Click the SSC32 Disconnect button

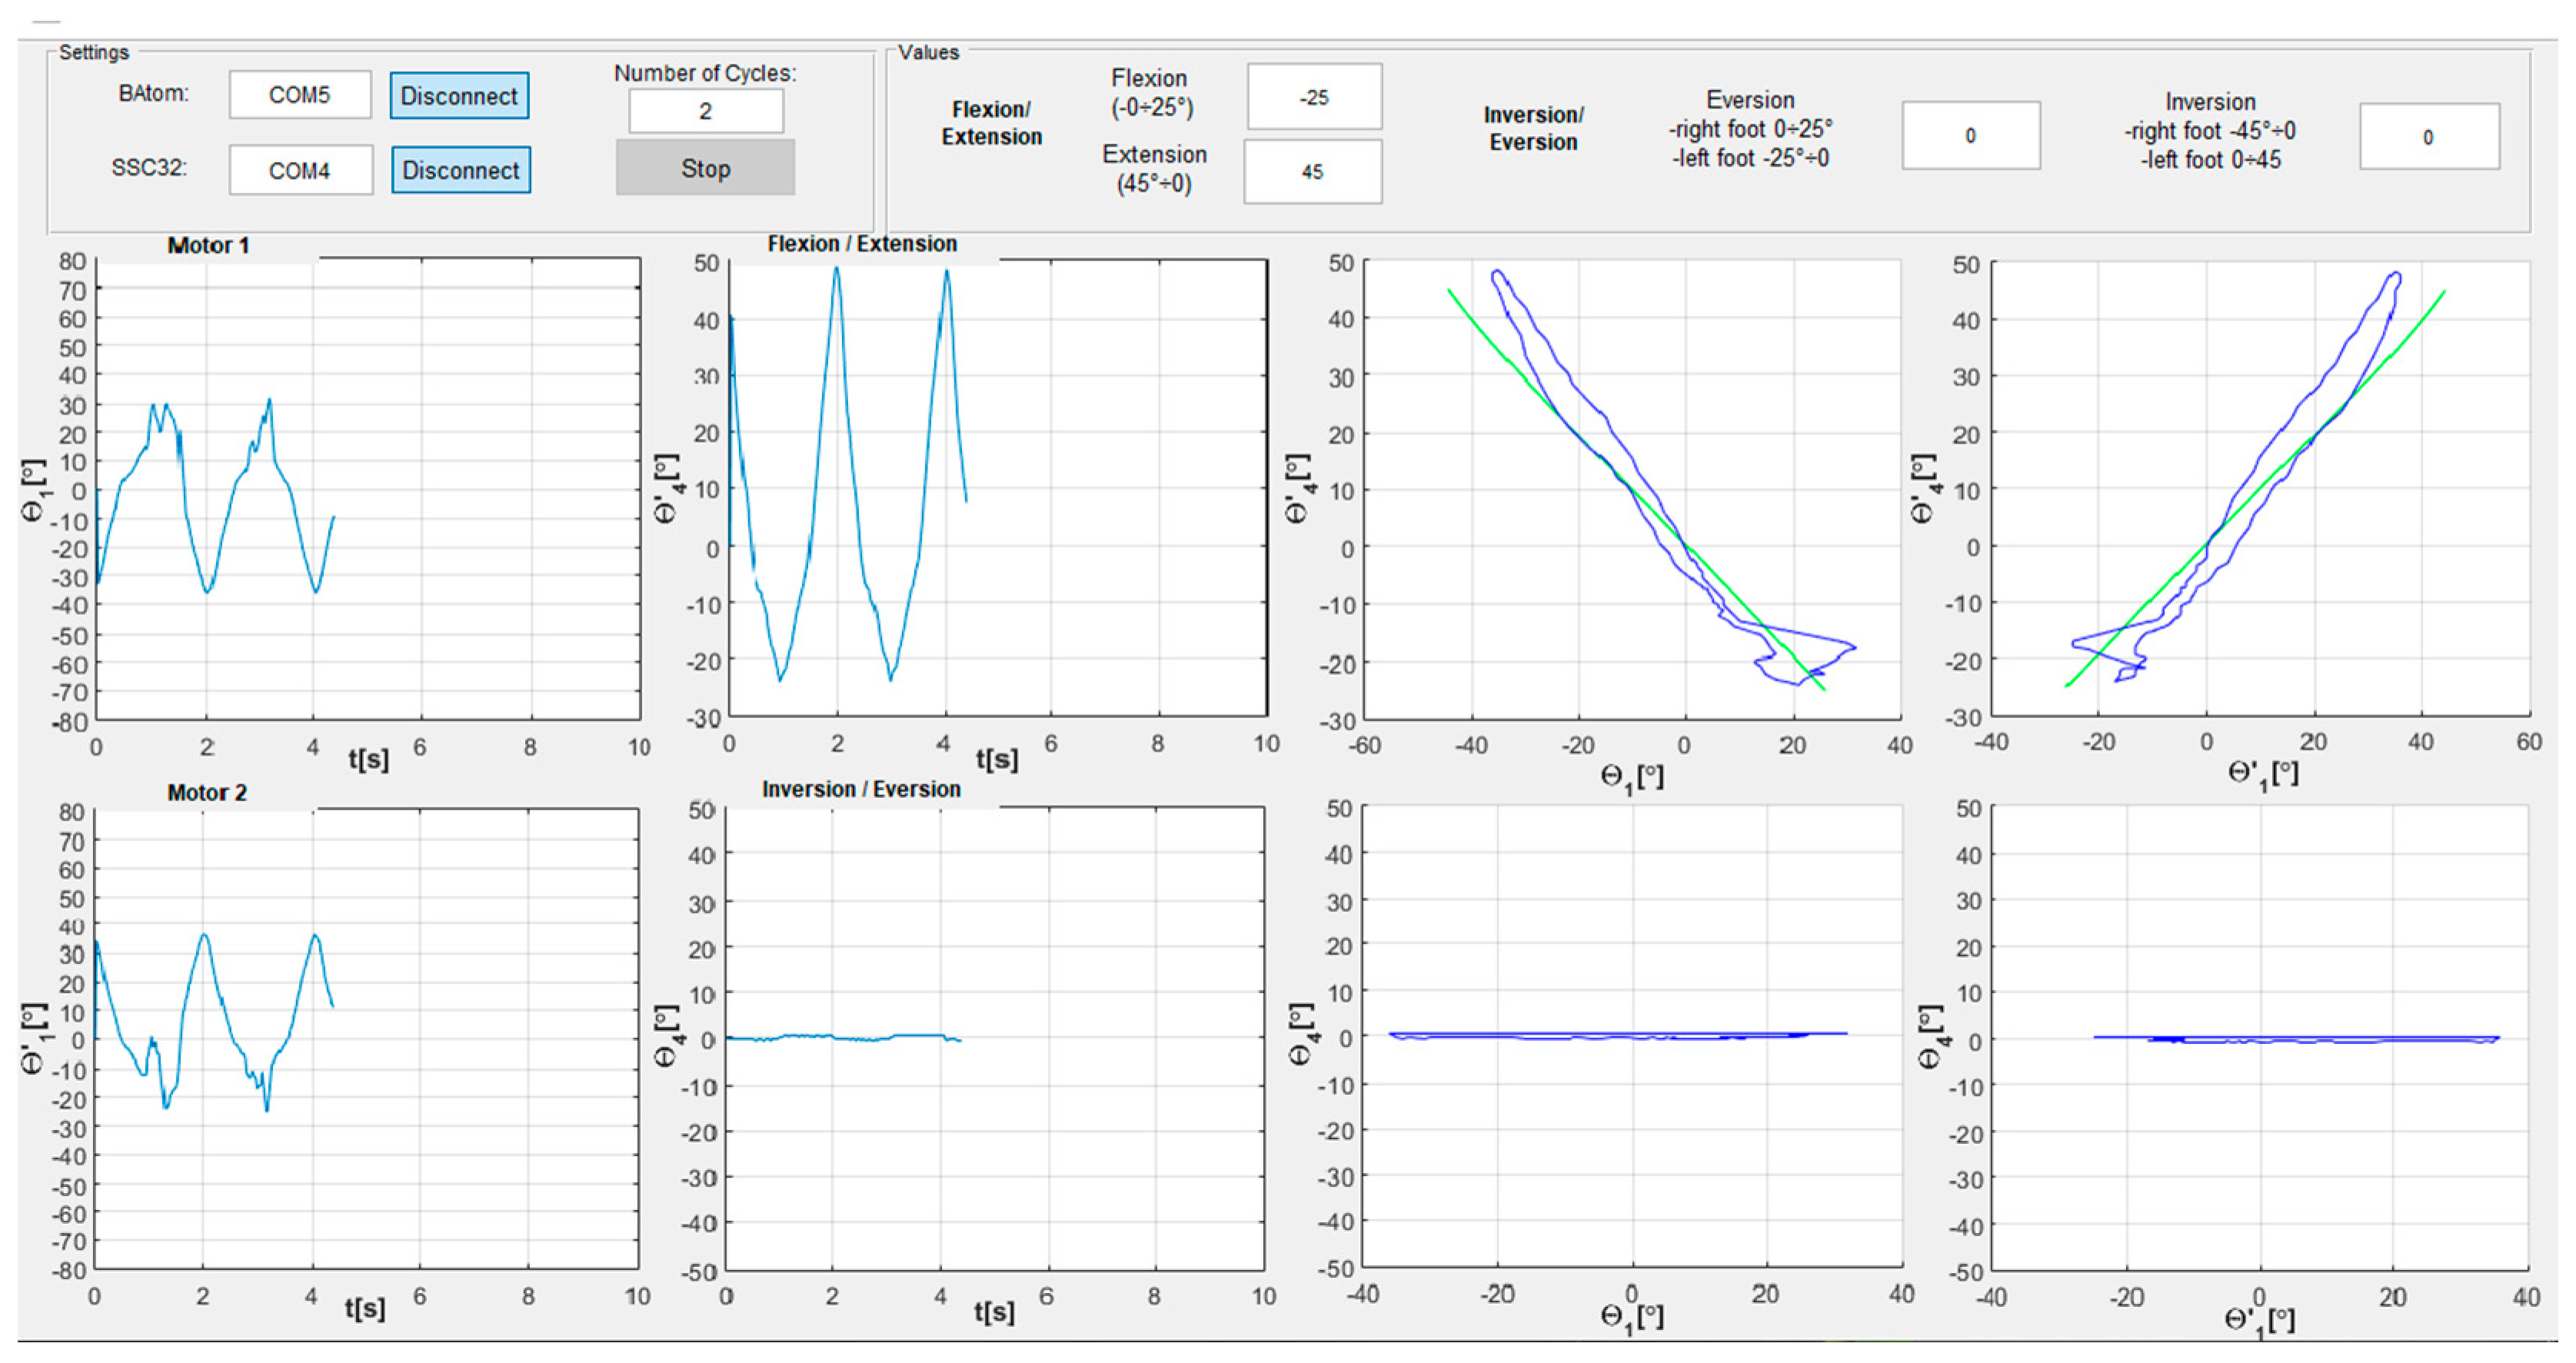[x=460, y=170]
